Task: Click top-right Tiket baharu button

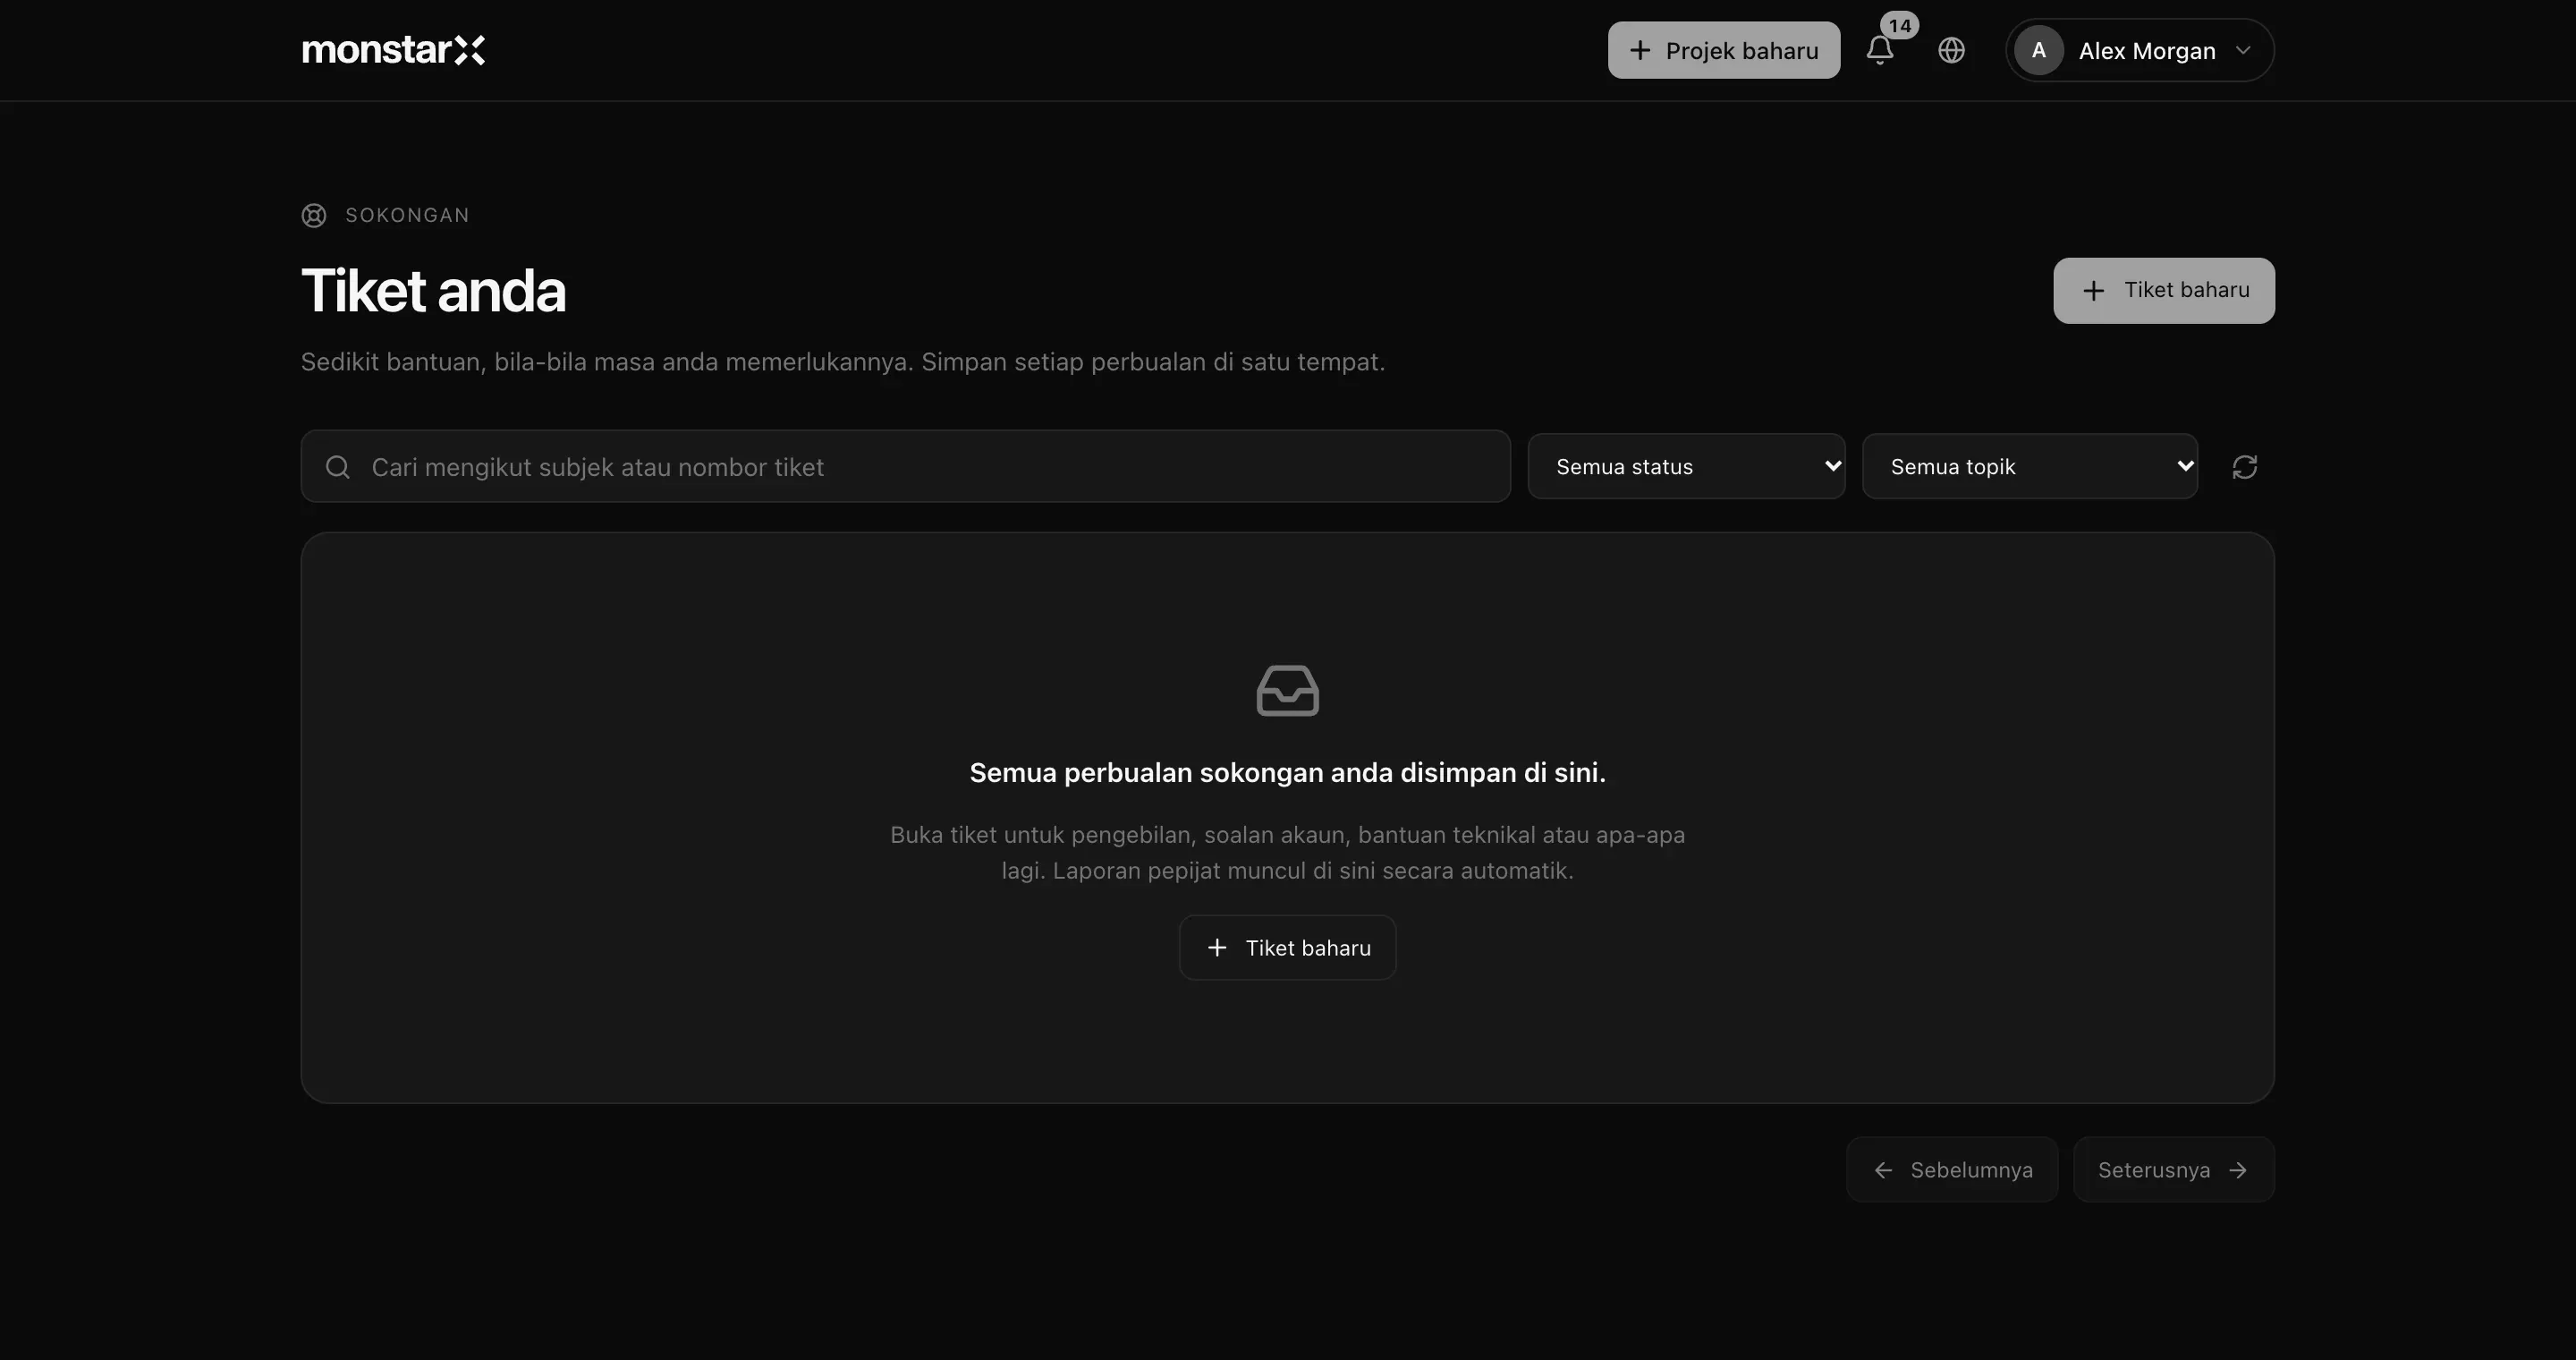Action: coord(2164,291)
